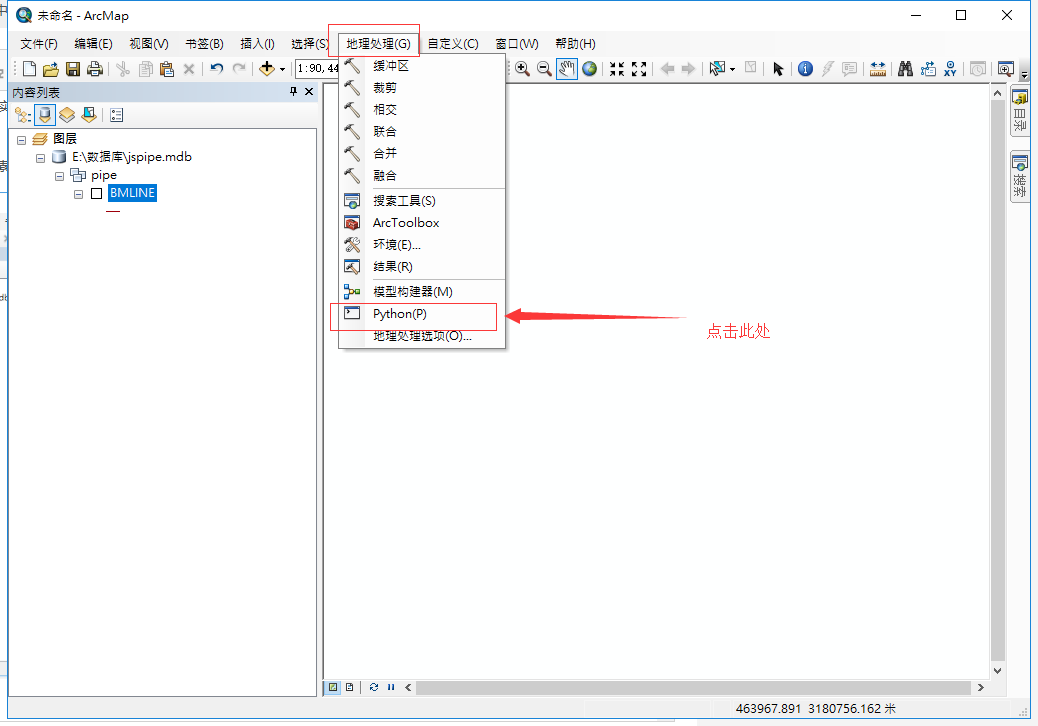
Task: Open the Find binoculars tool
Action: tap(905, 68)
